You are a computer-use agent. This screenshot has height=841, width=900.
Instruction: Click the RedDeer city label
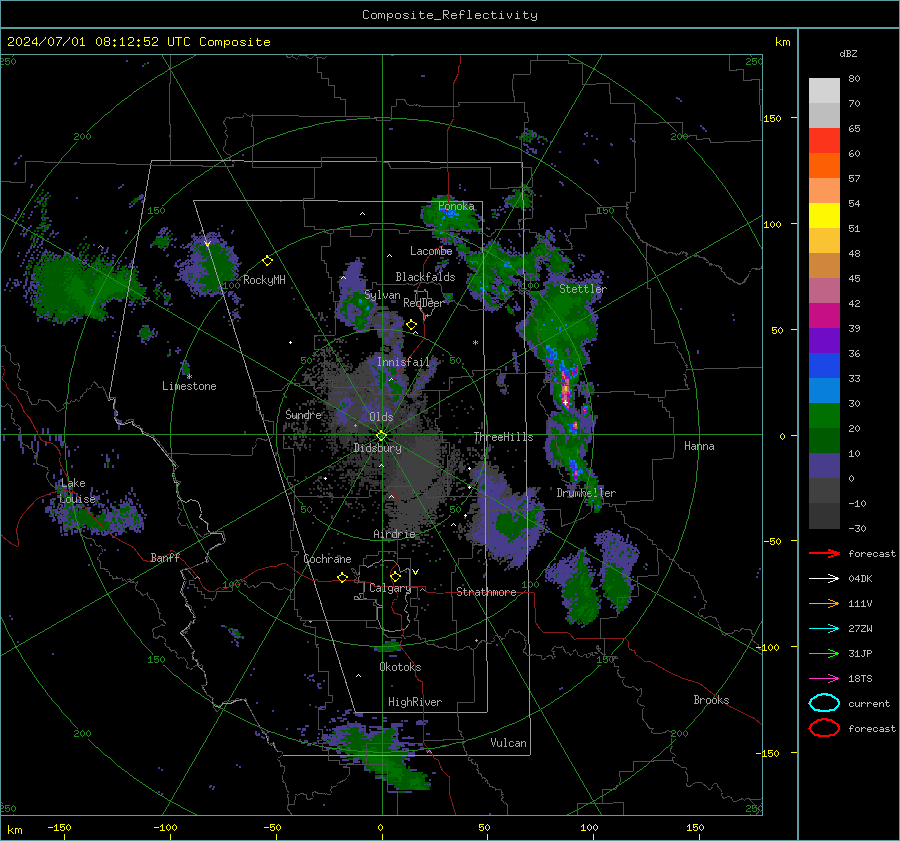point(424,303)
